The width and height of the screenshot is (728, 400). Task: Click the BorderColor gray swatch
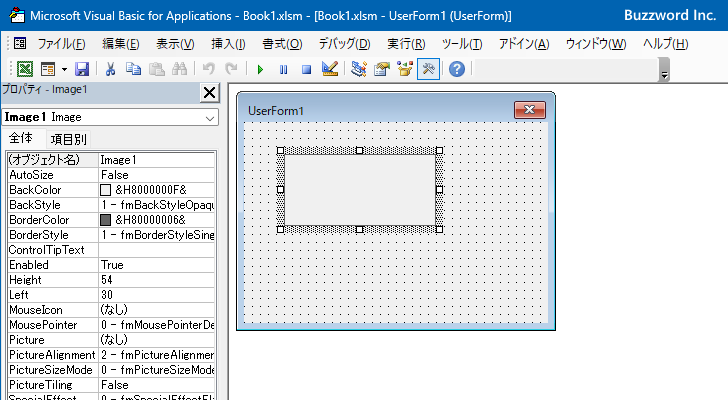106,220
